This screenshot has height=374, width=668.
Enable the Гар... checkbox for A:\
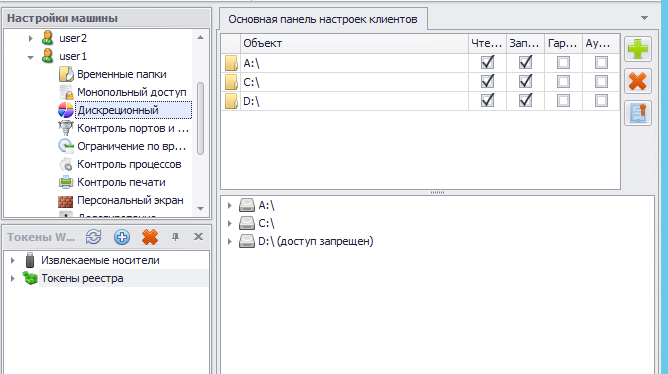click(x=563, y=63)
